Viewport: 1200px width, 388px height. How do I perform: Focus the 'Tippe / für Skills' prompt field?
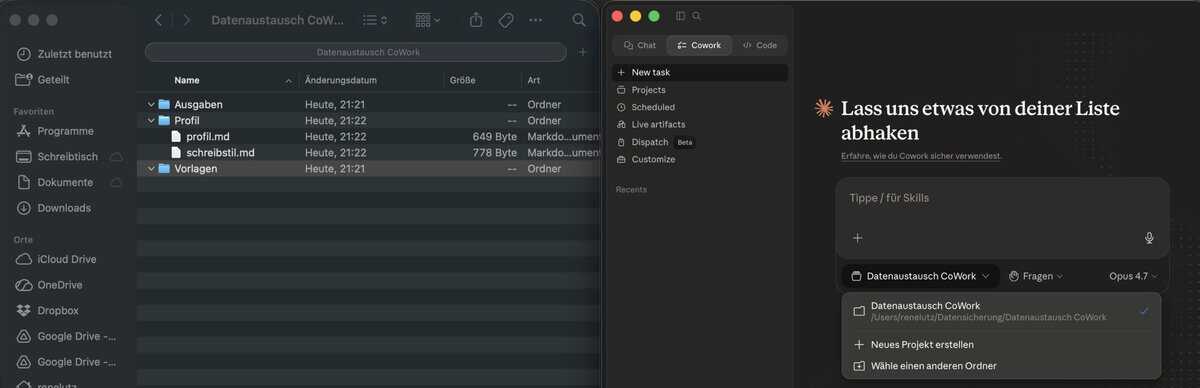tap(1002, 198)
